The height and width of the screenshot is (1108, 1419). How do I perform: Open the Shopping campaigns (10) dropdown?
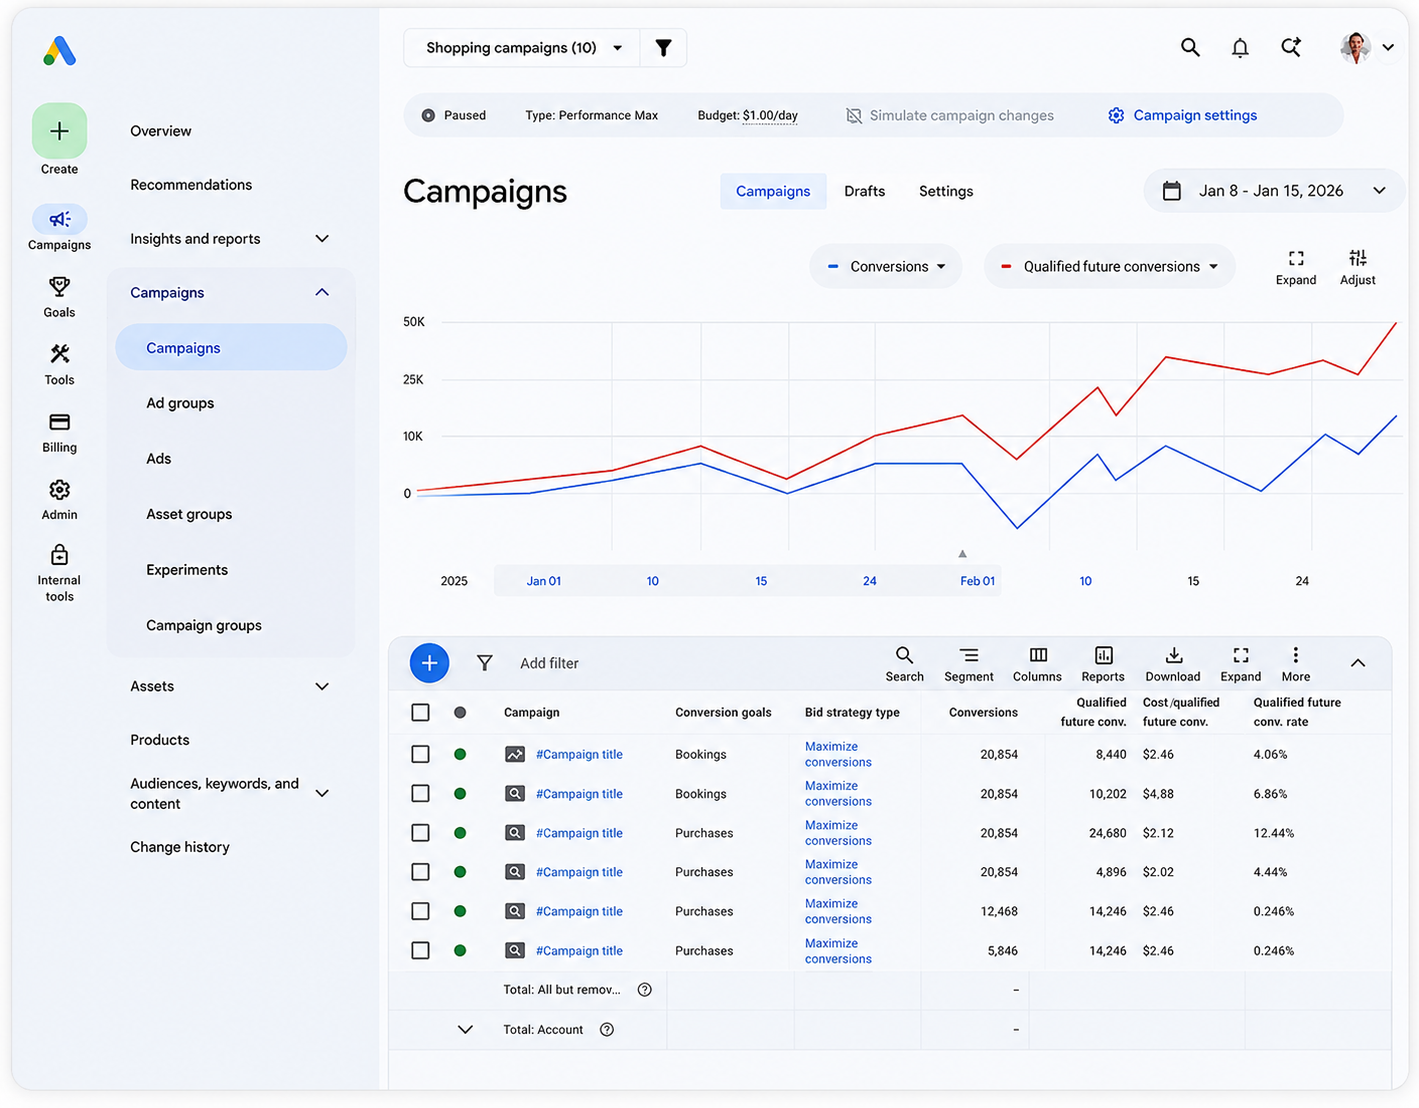coord(523,48)
